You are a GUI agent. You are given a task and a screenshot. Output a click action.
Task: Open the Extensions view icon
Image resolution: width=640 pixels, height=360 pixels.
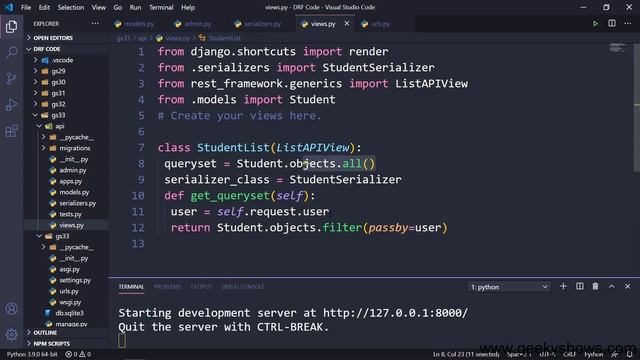(x=11, y=131)
